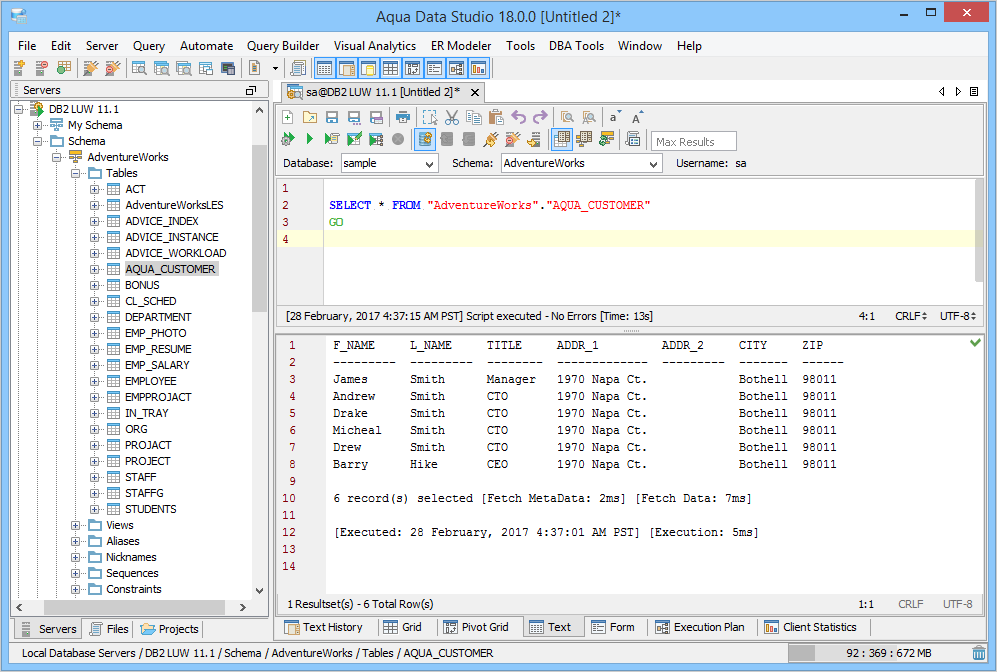Click the Undo arrow icon
The image size is (997, 672).
coord(518,117)
